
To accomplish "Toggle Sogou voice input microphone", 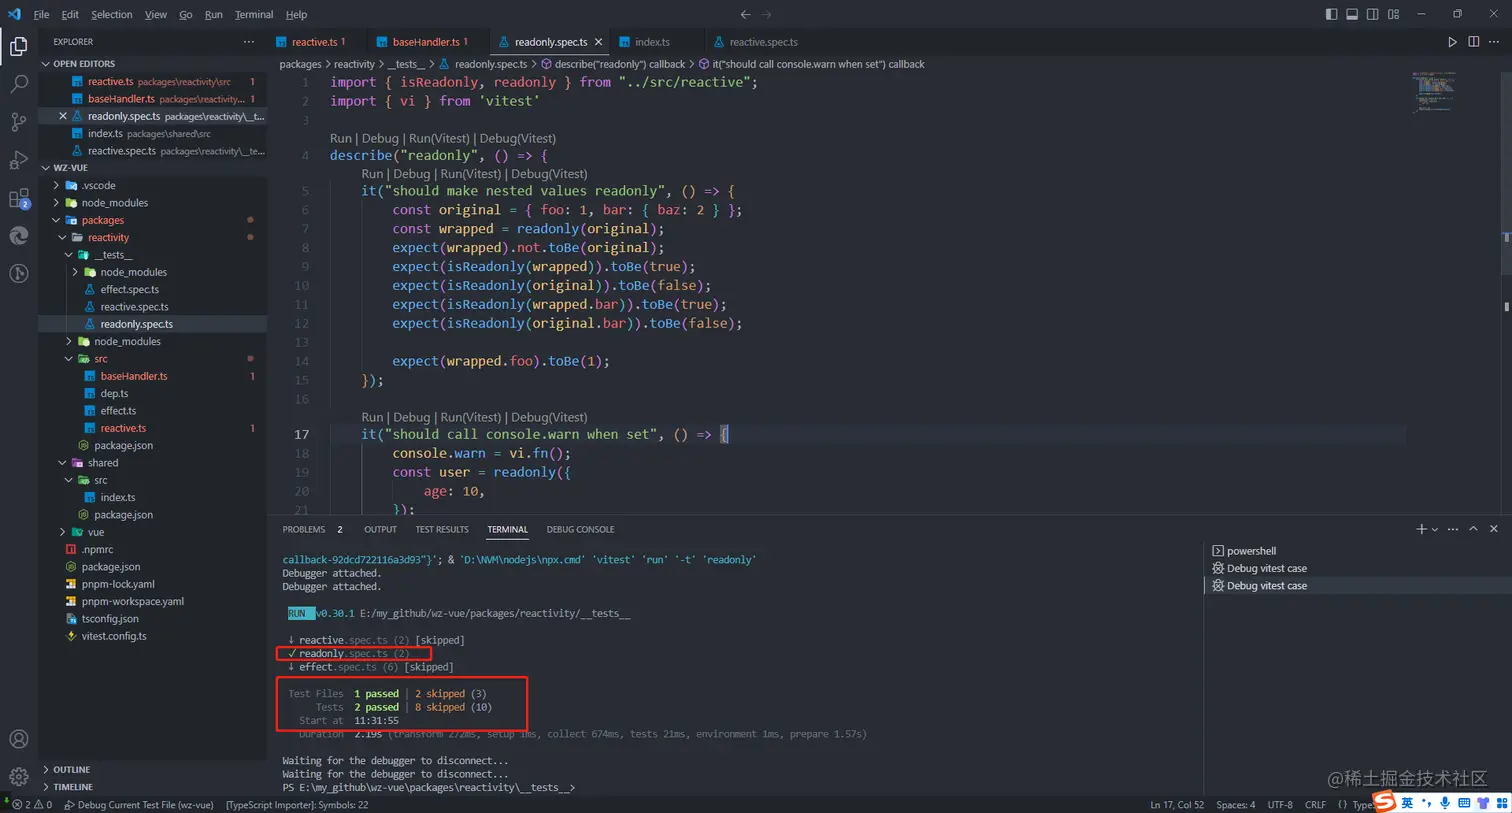I will 1445,803.
